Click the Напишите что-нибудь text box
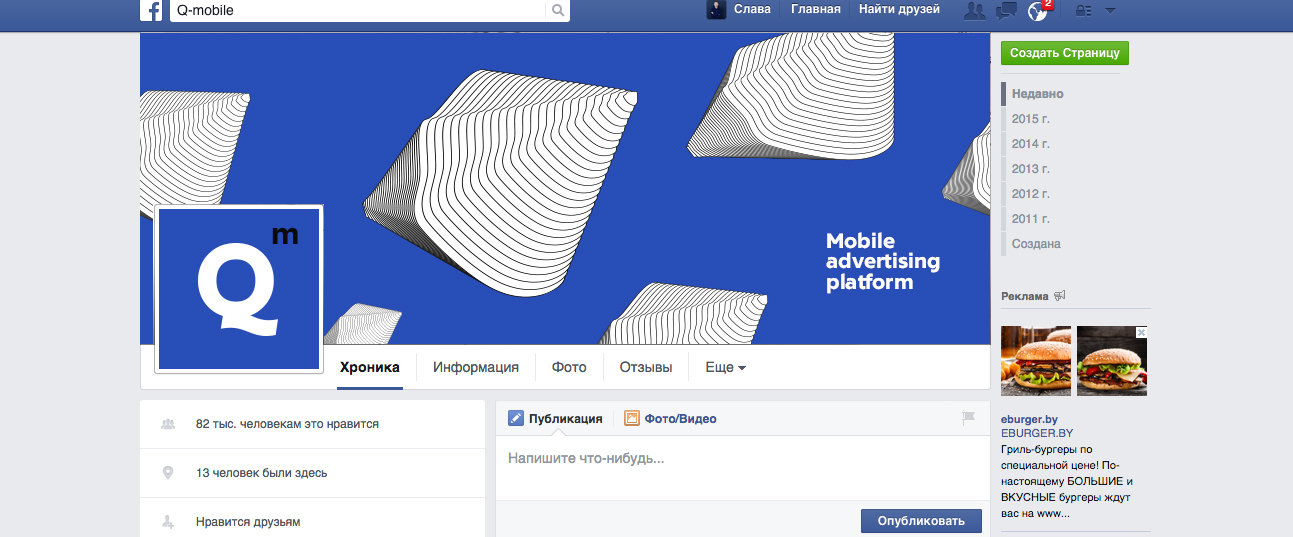This screenshot has width=1293, height=537. tap(743, 468)
